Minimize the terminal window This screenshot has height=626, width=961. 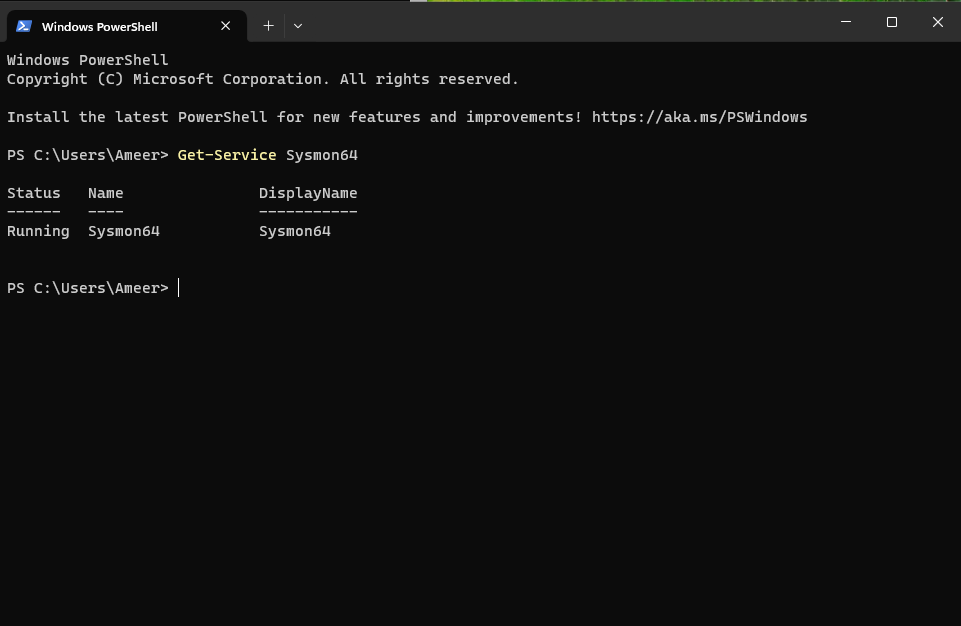pyautogui.click(x=846, y=22)
